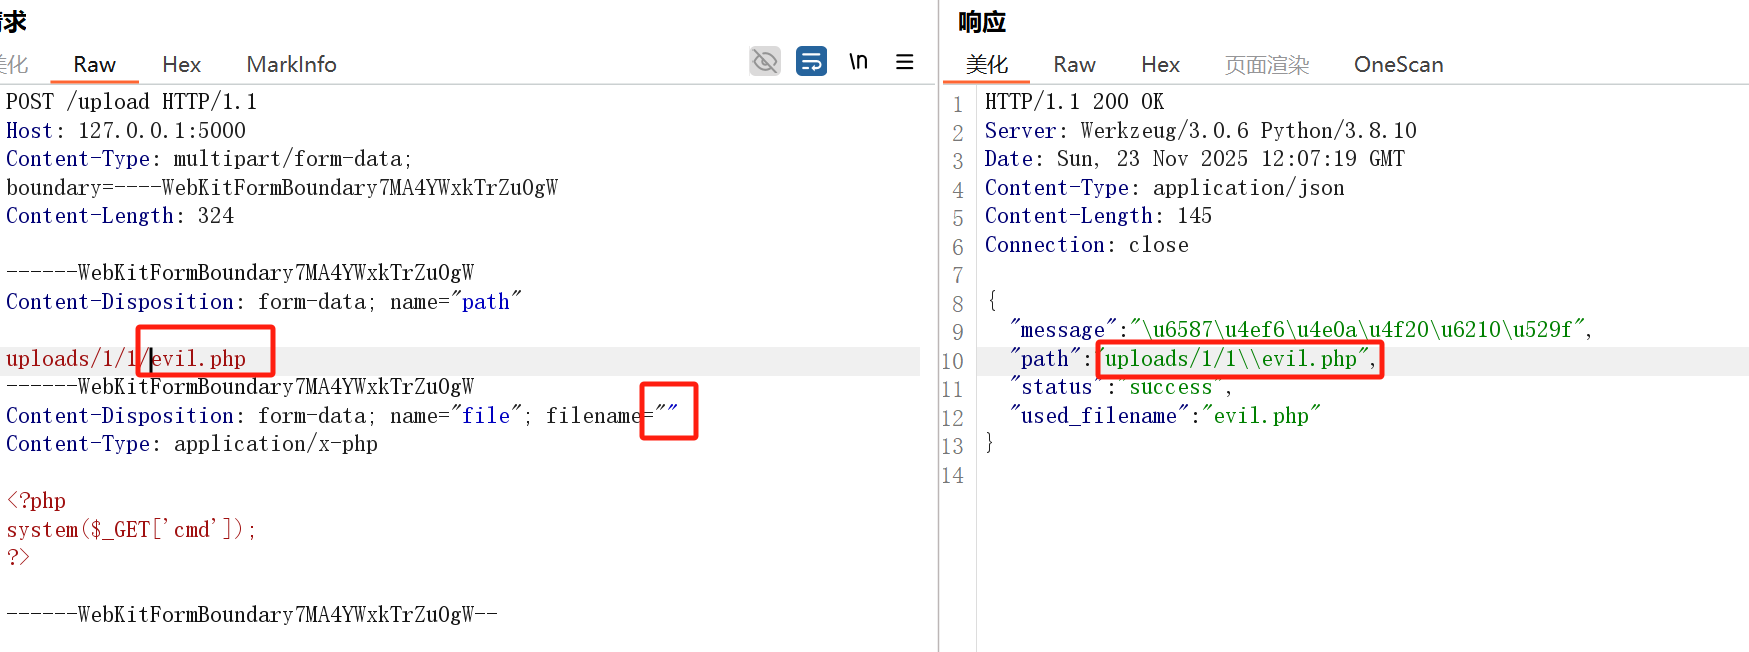
Task: Open the request hamburger options menu
Action: coord(905,62)
